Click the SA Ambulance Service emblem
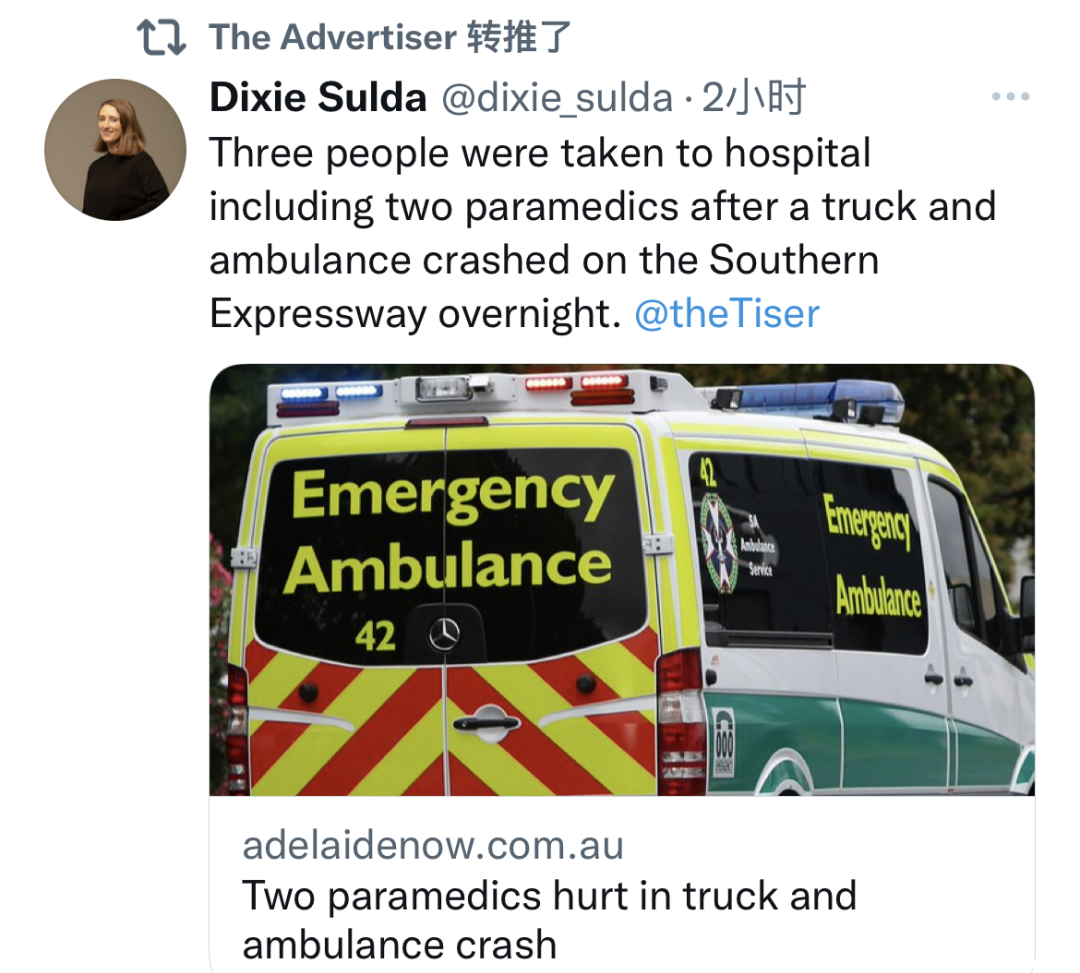Image resolution: width=1080 pixels, height=973 pixels. coord(718,543)
